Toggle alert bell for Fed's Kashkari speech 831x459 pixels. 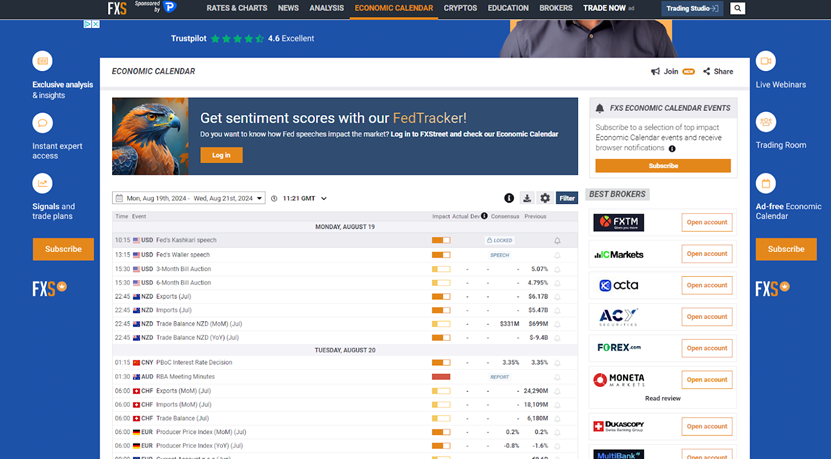pyautogui.click(x=557, y=241)
